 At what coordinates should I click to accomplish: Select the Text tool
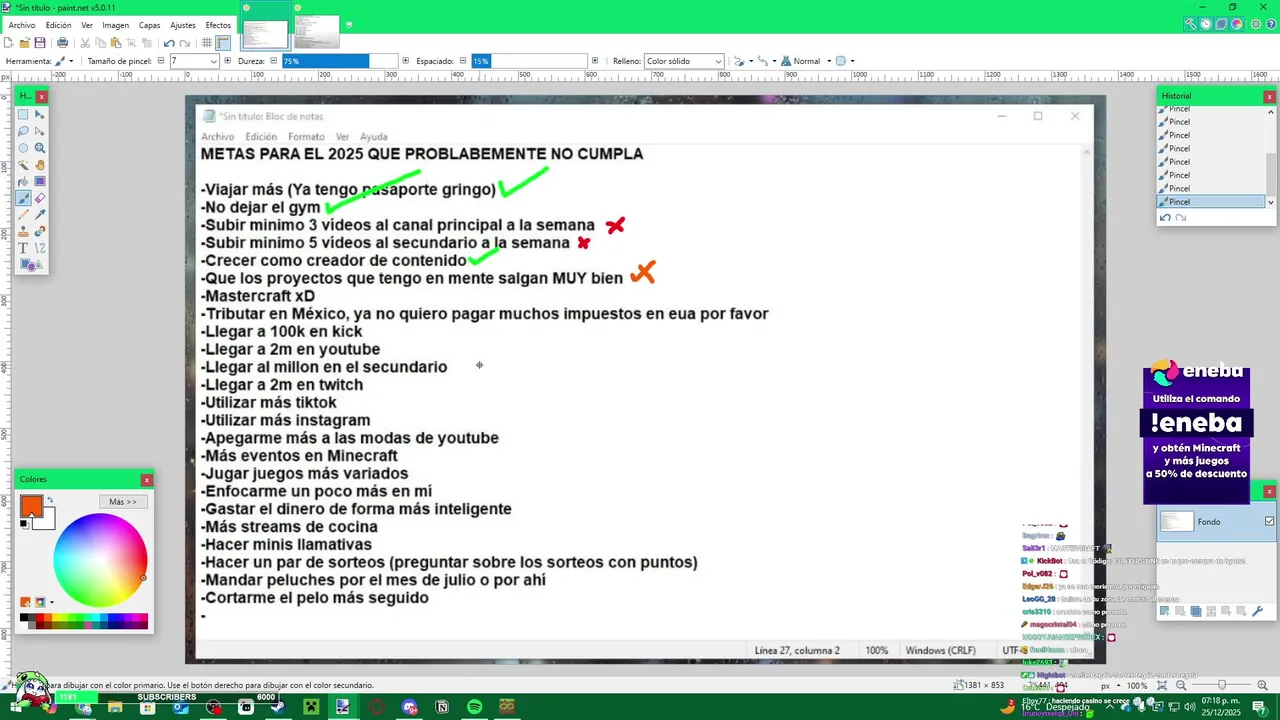coord(23,248)
